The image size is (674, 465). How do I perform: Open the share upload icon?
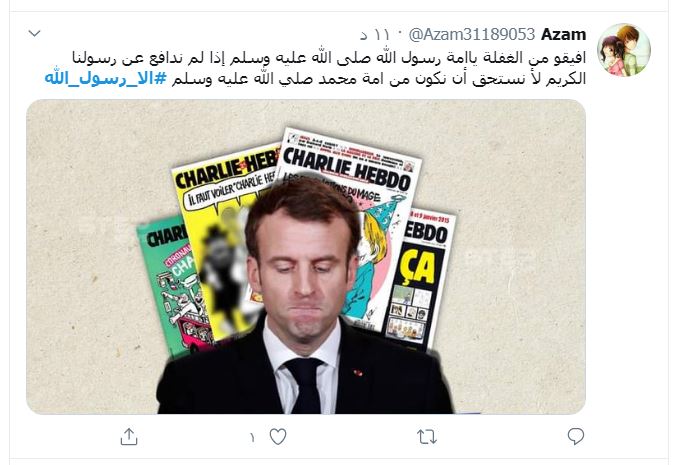pyautogui.click(x=129, y=437)
